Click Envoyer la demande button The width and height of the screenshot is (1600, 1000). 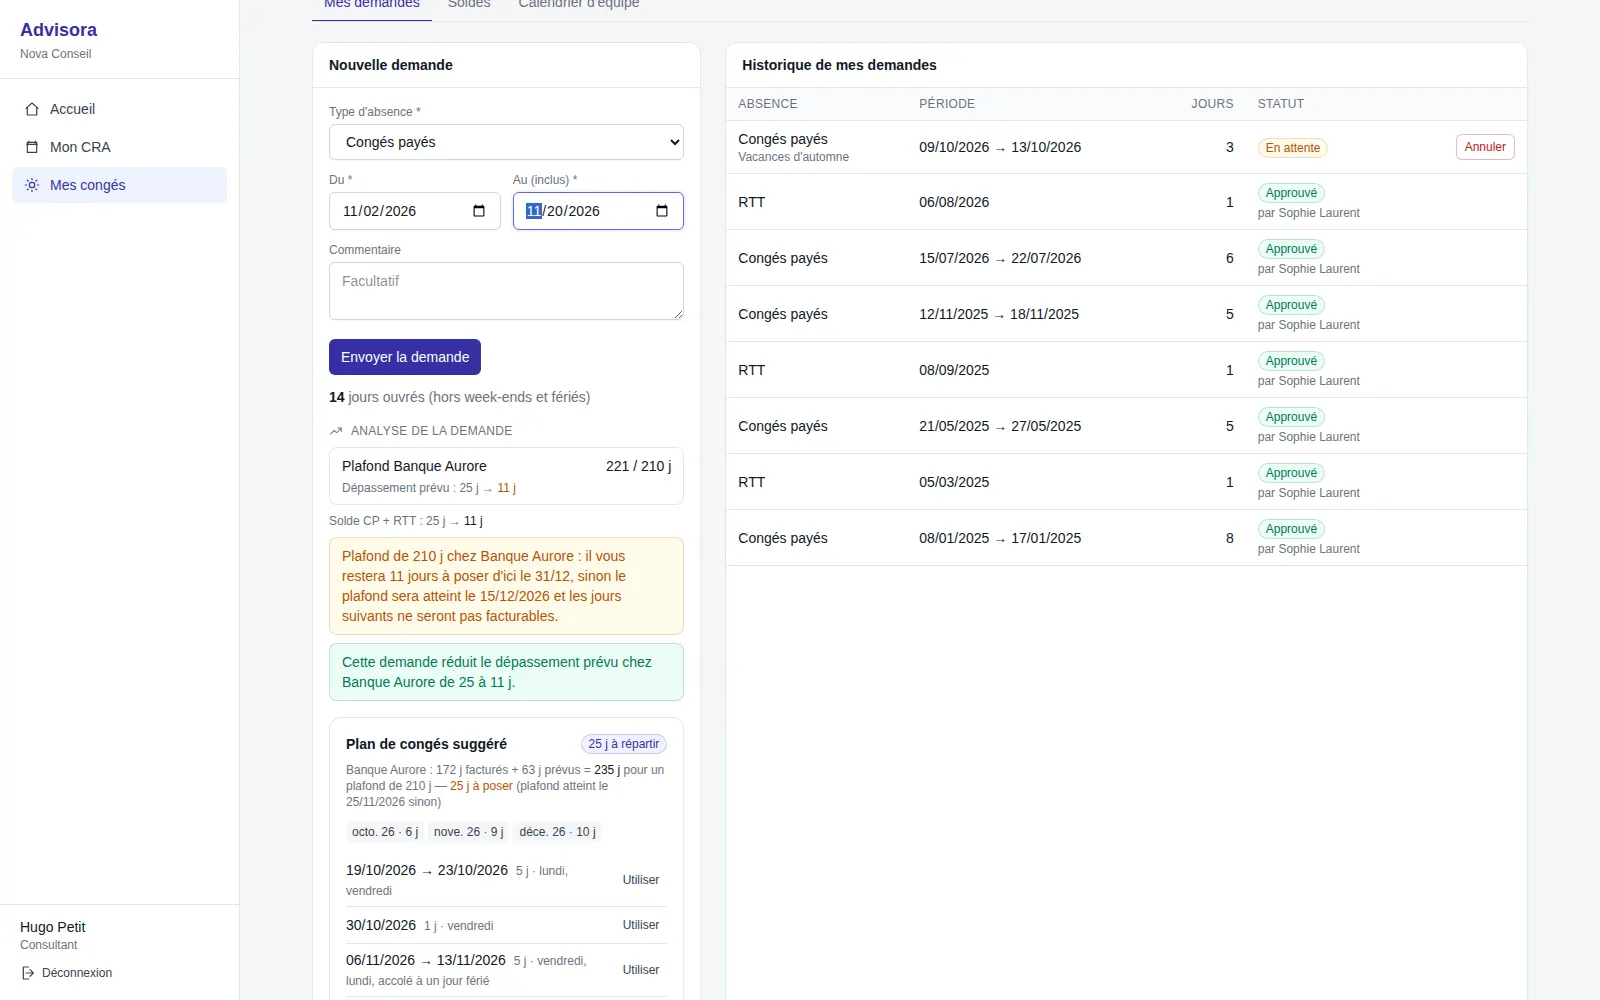pos(405,357)
